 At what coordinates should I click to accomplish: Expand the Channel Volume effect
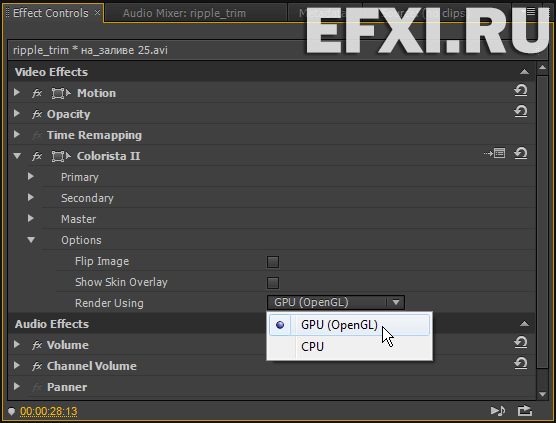pos(17,365)
